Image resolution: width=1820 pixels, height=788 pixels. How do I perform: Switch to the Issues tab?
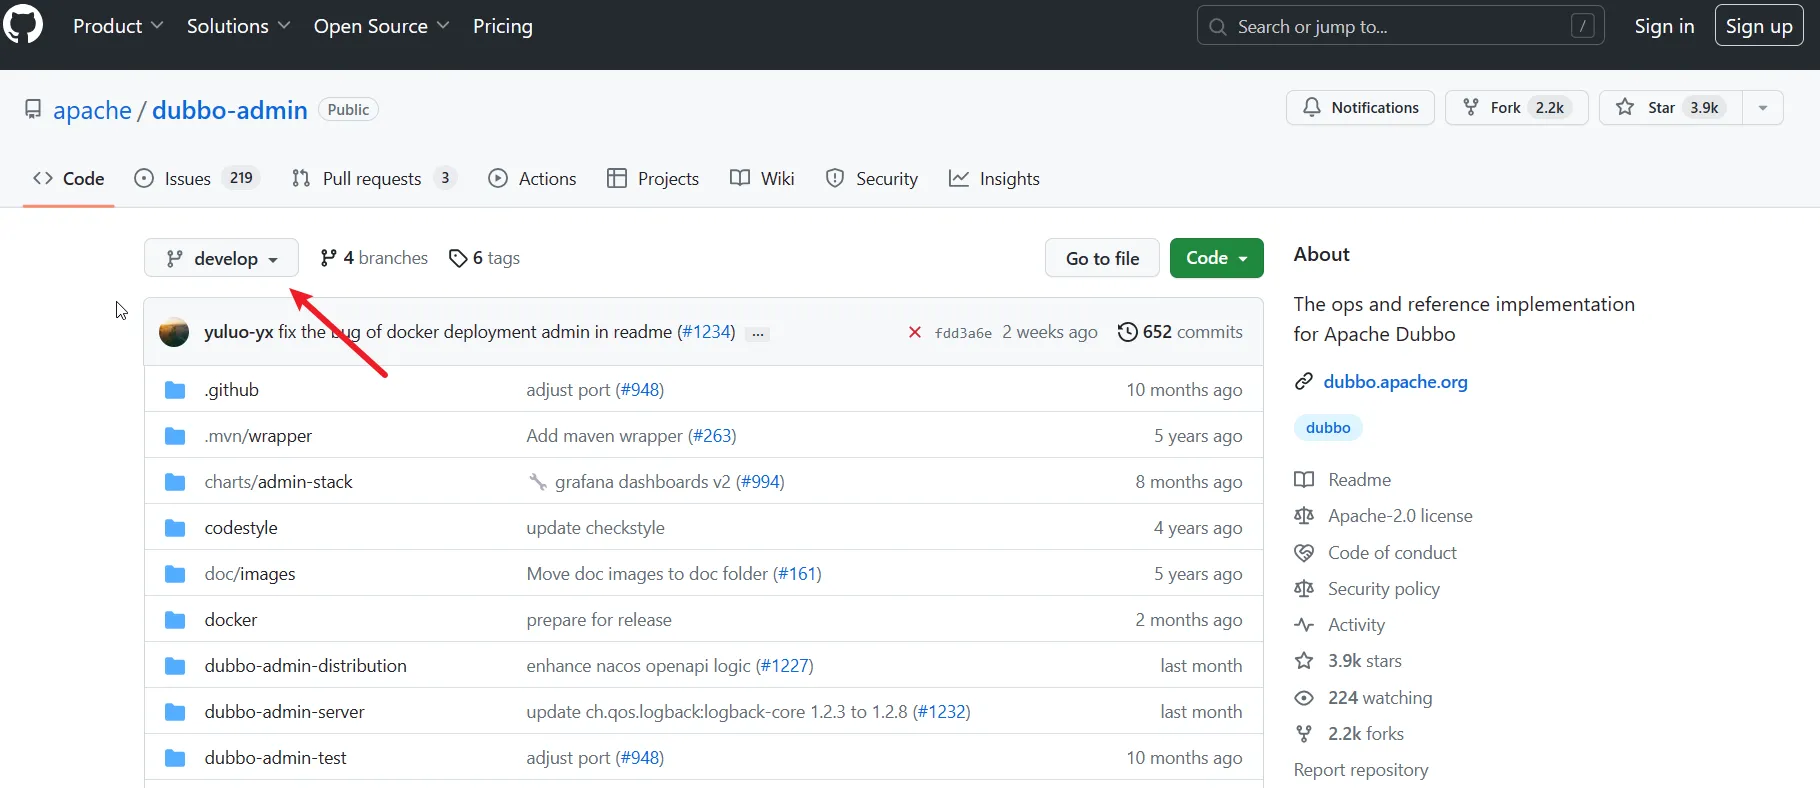pyautogui.click(x=197, y=178)
